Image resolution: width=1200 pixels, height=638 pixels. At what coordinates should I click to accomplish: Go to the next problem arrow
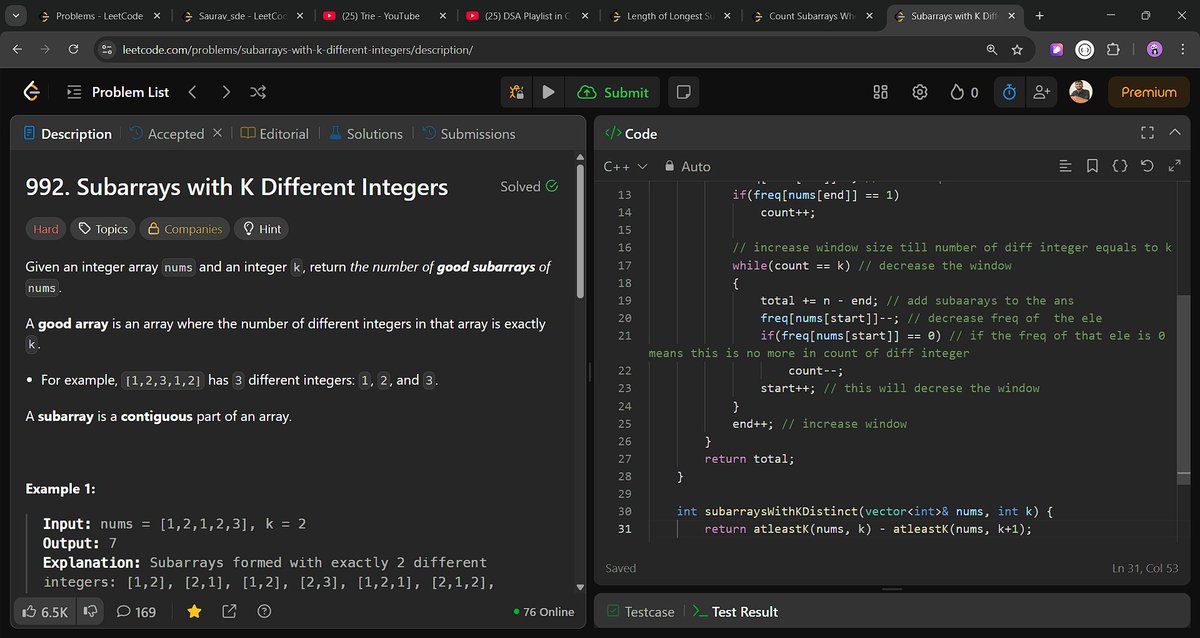226,92
